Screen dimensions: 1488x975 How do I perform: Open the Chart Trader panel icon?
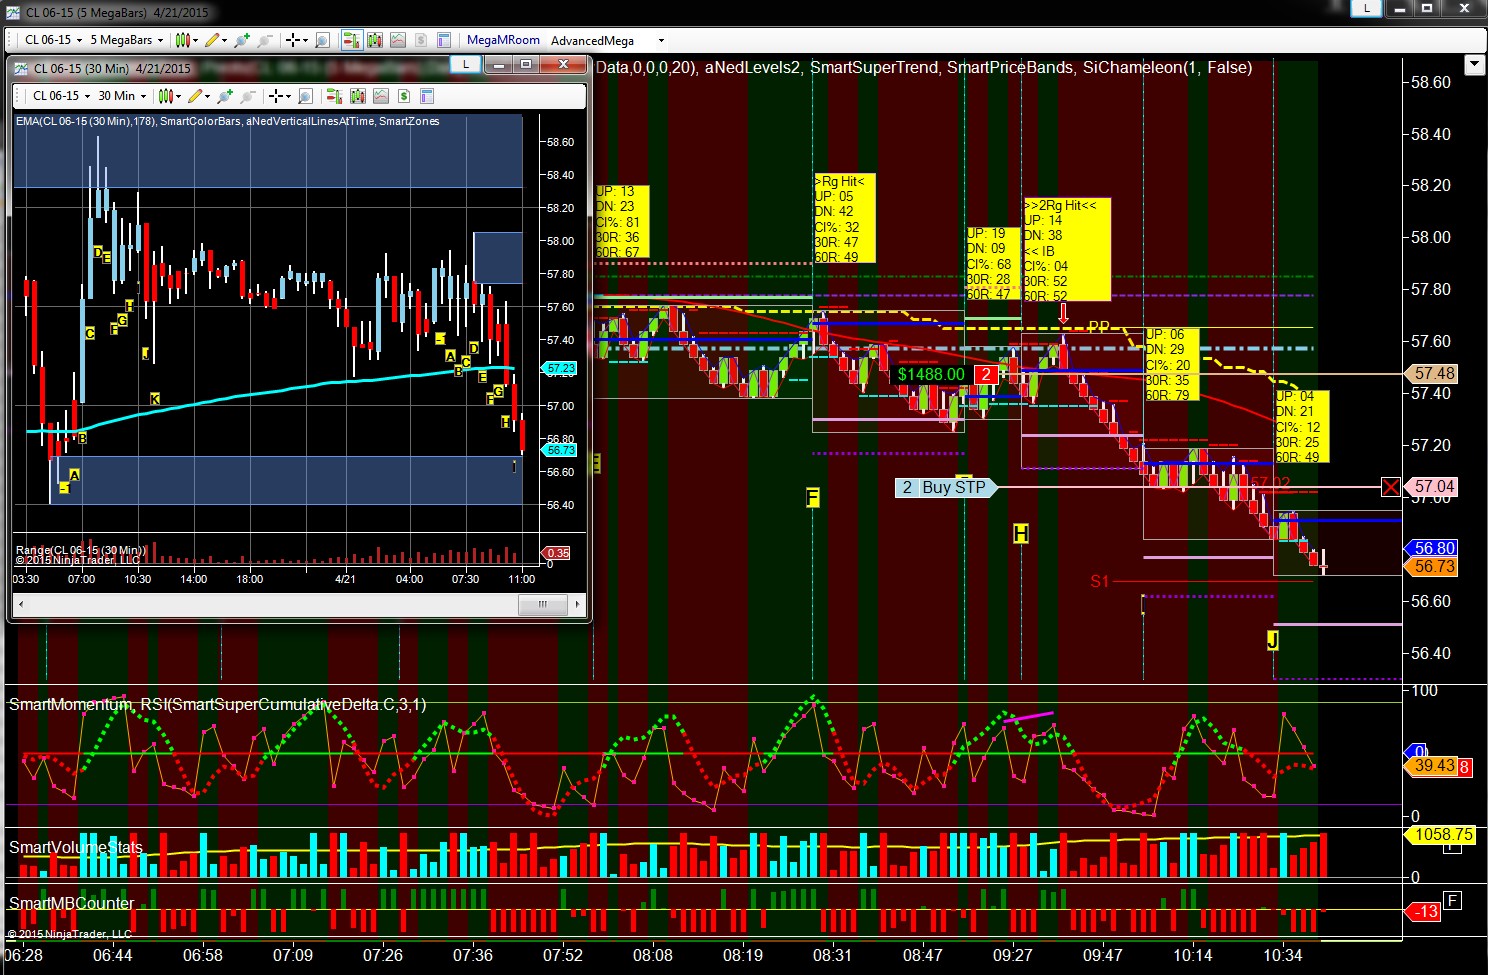pos(351,40)
